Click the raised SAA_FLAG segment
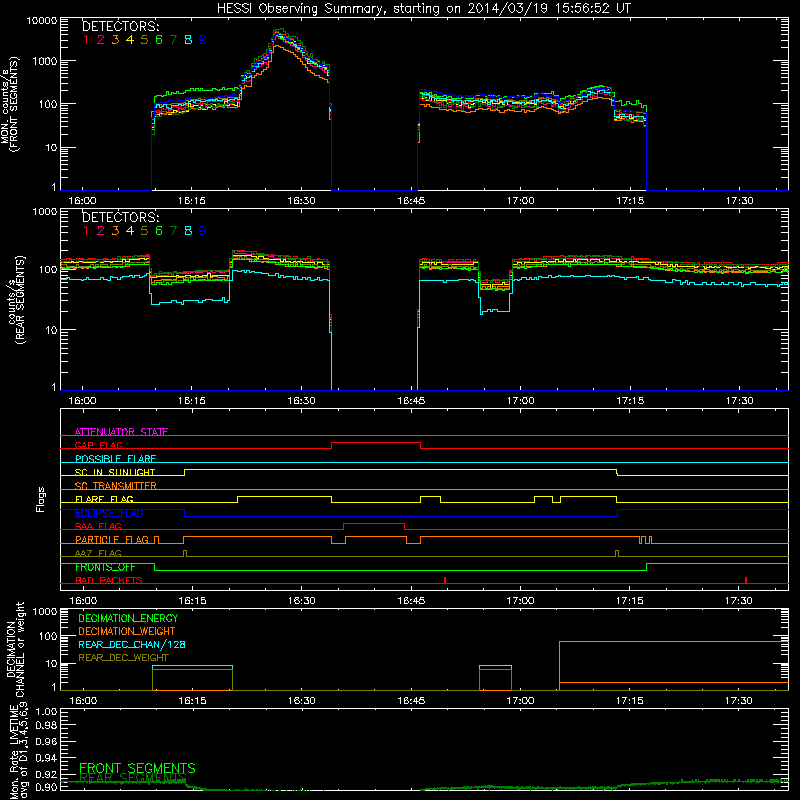Screen dimensions: 800x800 coord(374,524)
